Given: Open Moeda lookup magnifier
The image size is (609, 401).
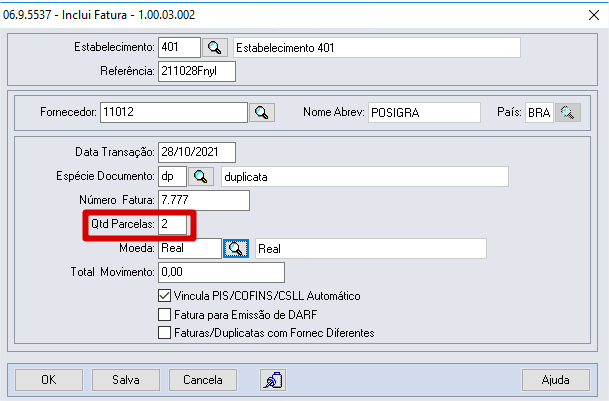Looking at the screenshot, I should pyautogui.click(x=236, y=249).
